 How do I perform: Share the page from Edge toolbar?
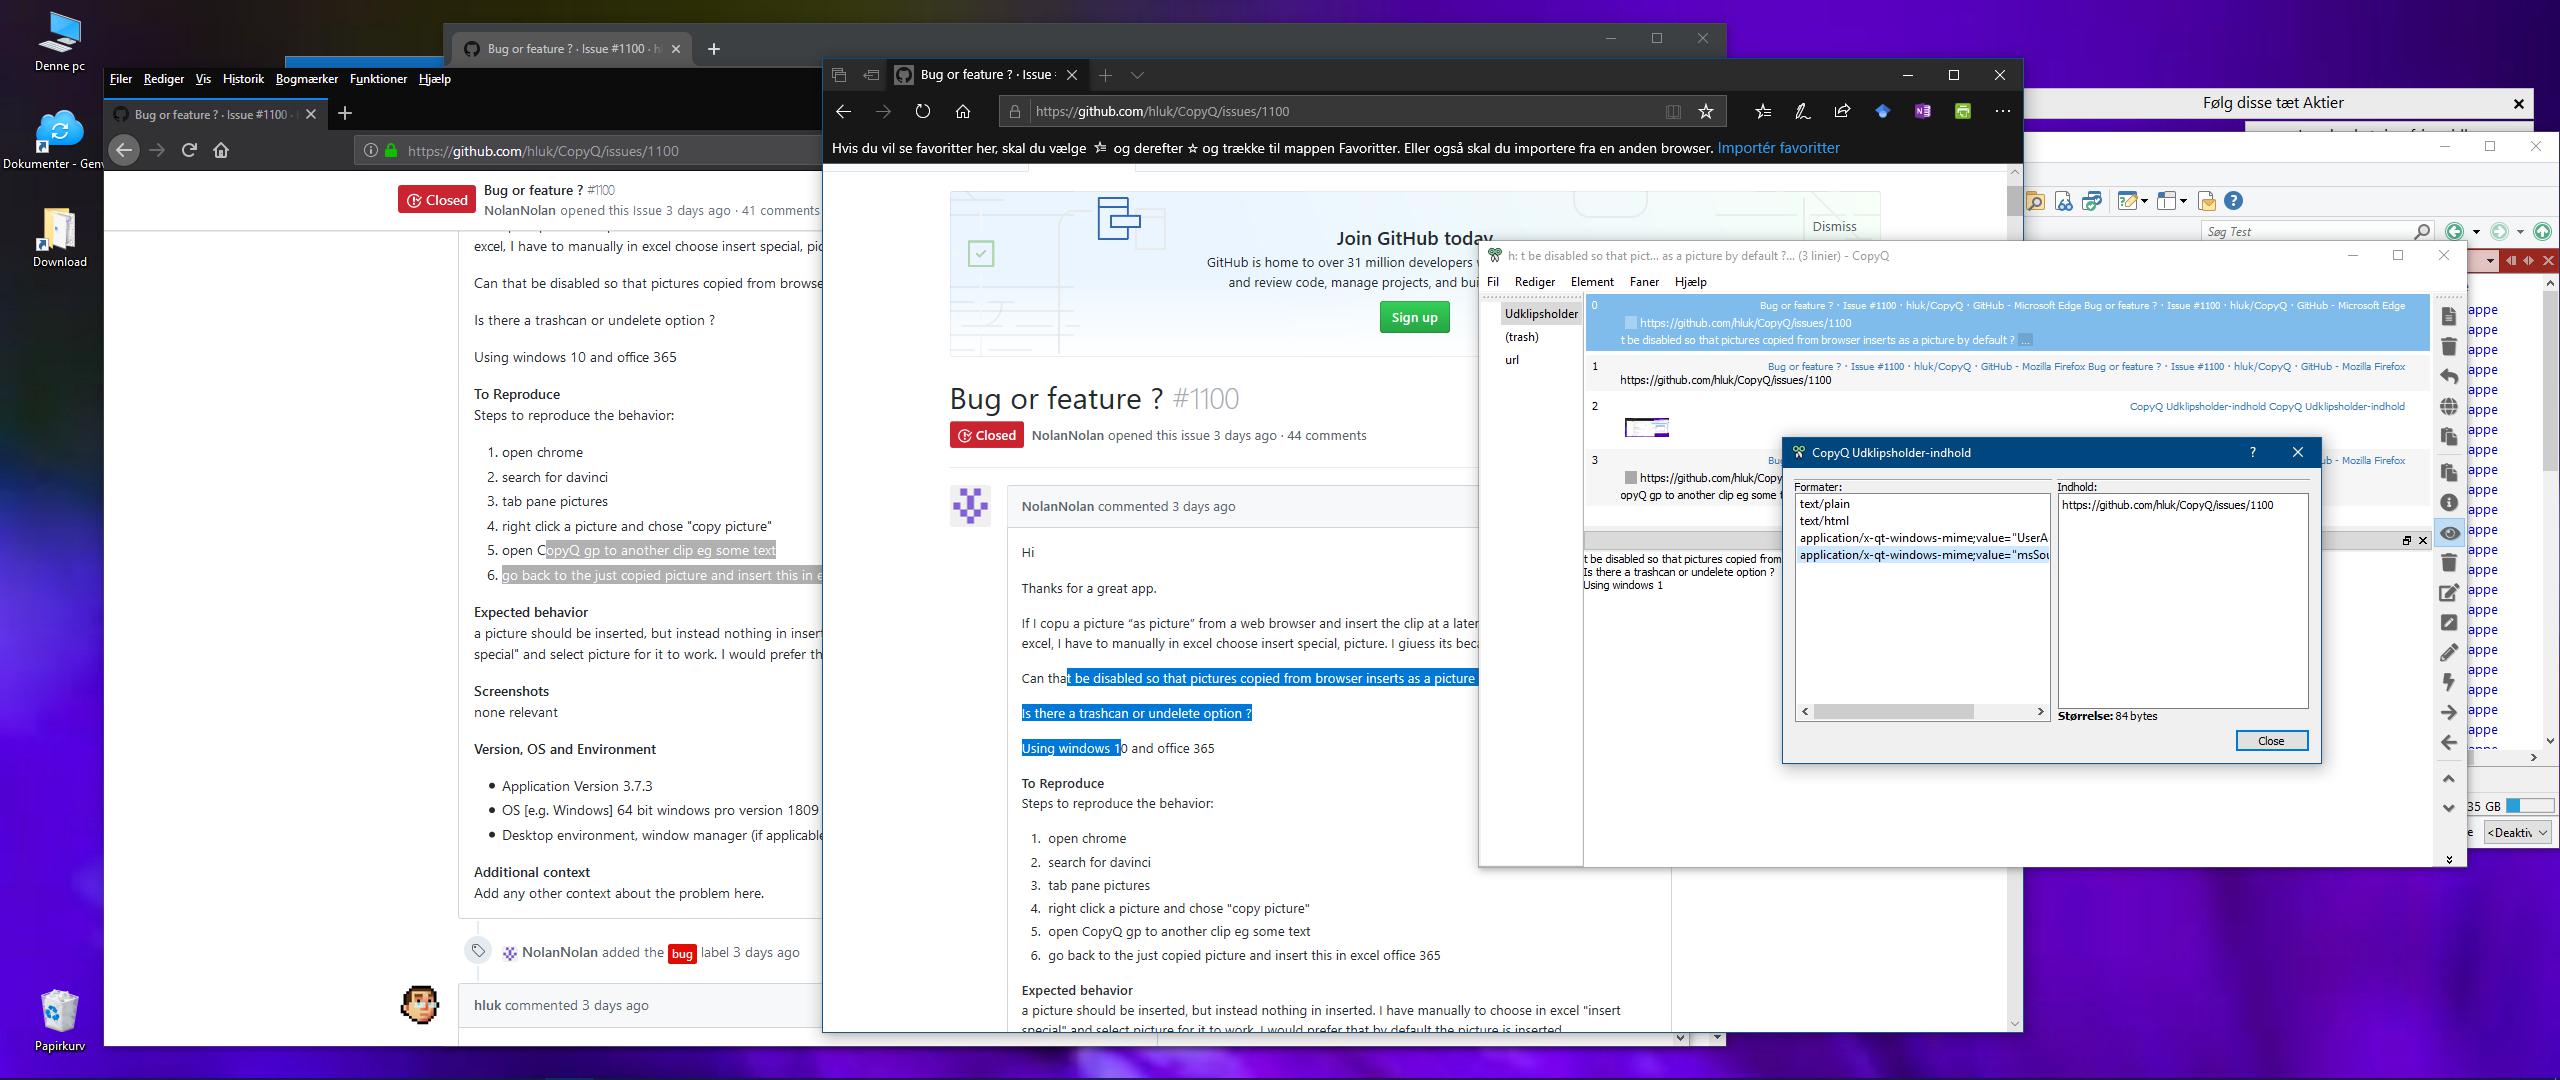click(x=1843, y=112)
